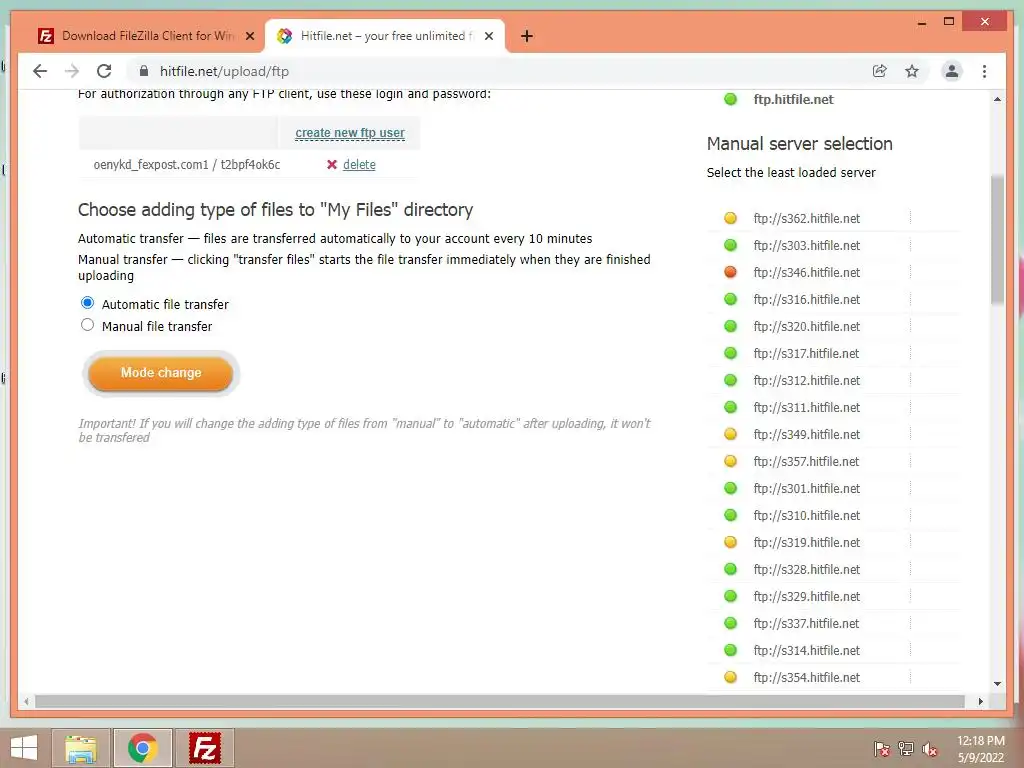
Task: Open the Windows Start menu
Action: tap(24, 748)
